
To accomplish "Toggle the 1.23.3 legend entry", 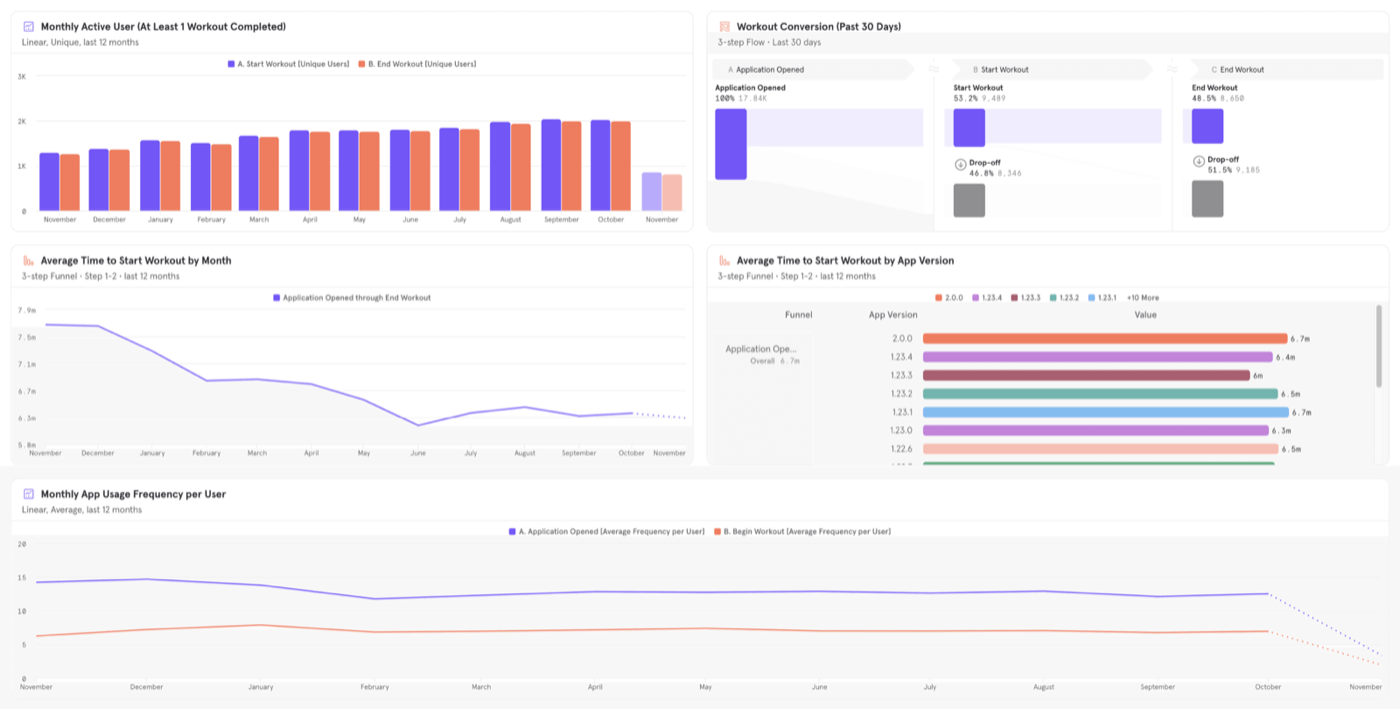I will (x=1027, y=298).
